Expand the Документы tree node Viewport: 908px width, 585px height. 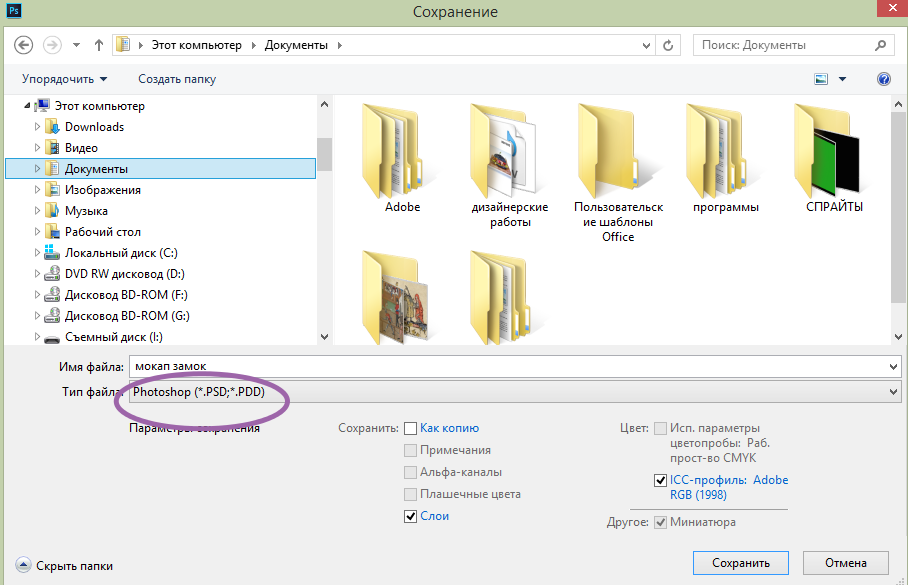[38, 169]
